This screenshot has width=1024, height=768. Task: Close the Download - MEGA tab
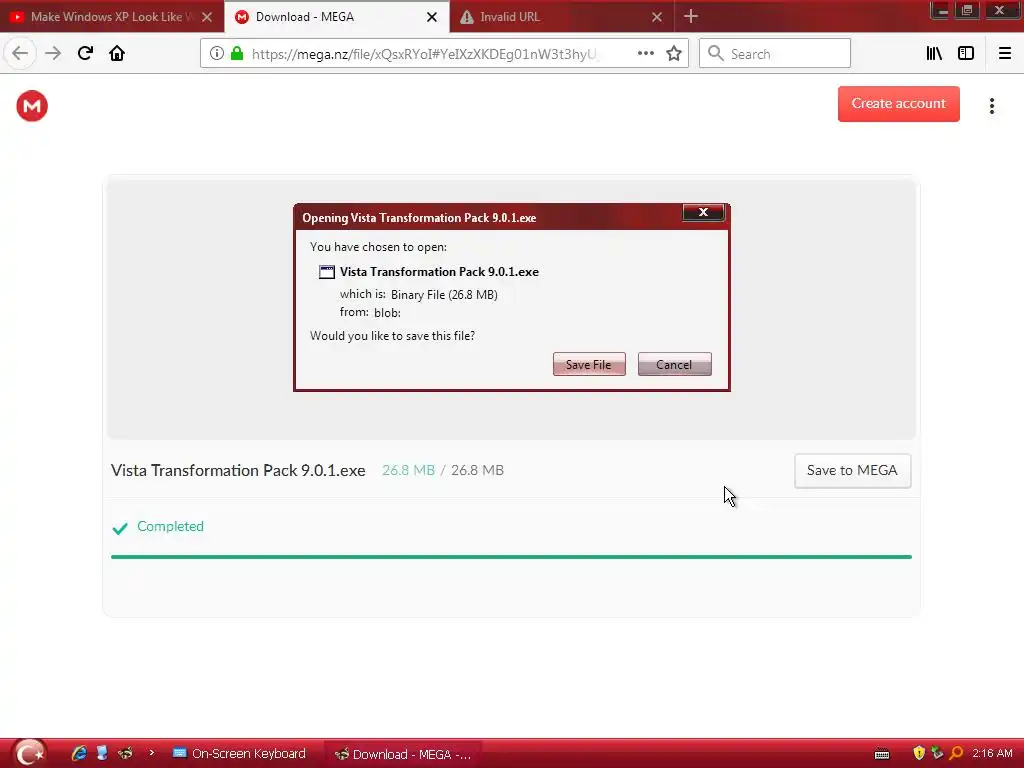pos(432,18)
